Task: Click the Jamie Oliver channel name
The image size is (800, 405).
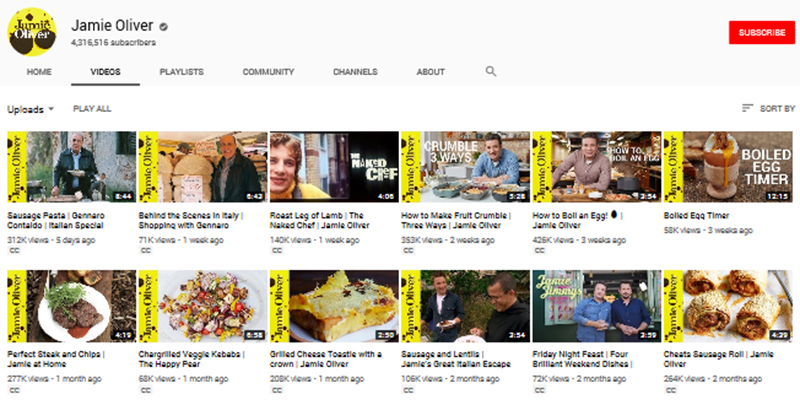Action: pyautogui.click(x=112, y=25)
